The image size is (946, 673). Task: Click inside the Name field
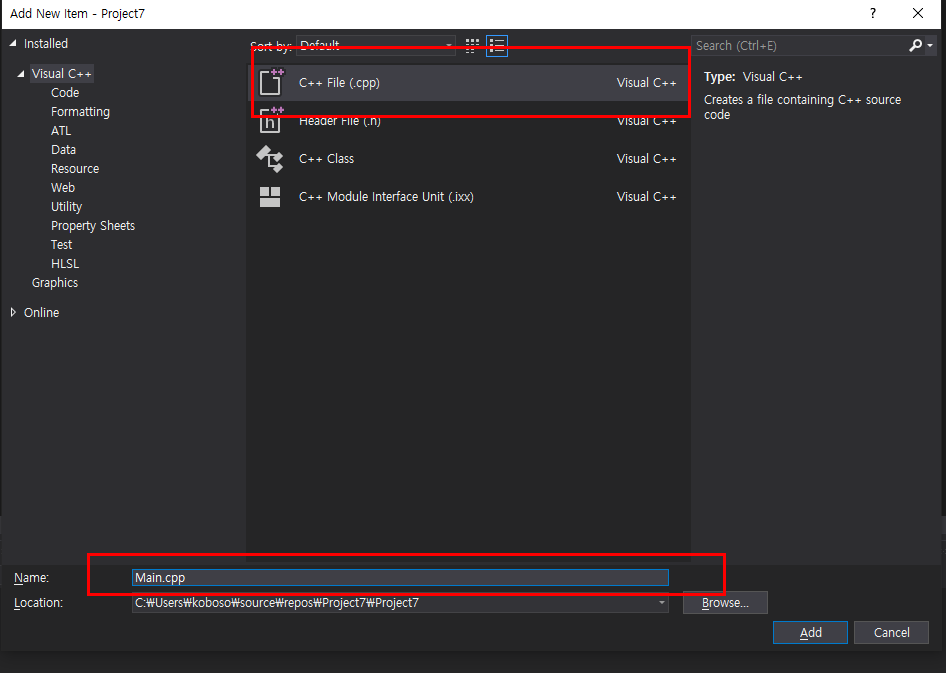point(398,577)
